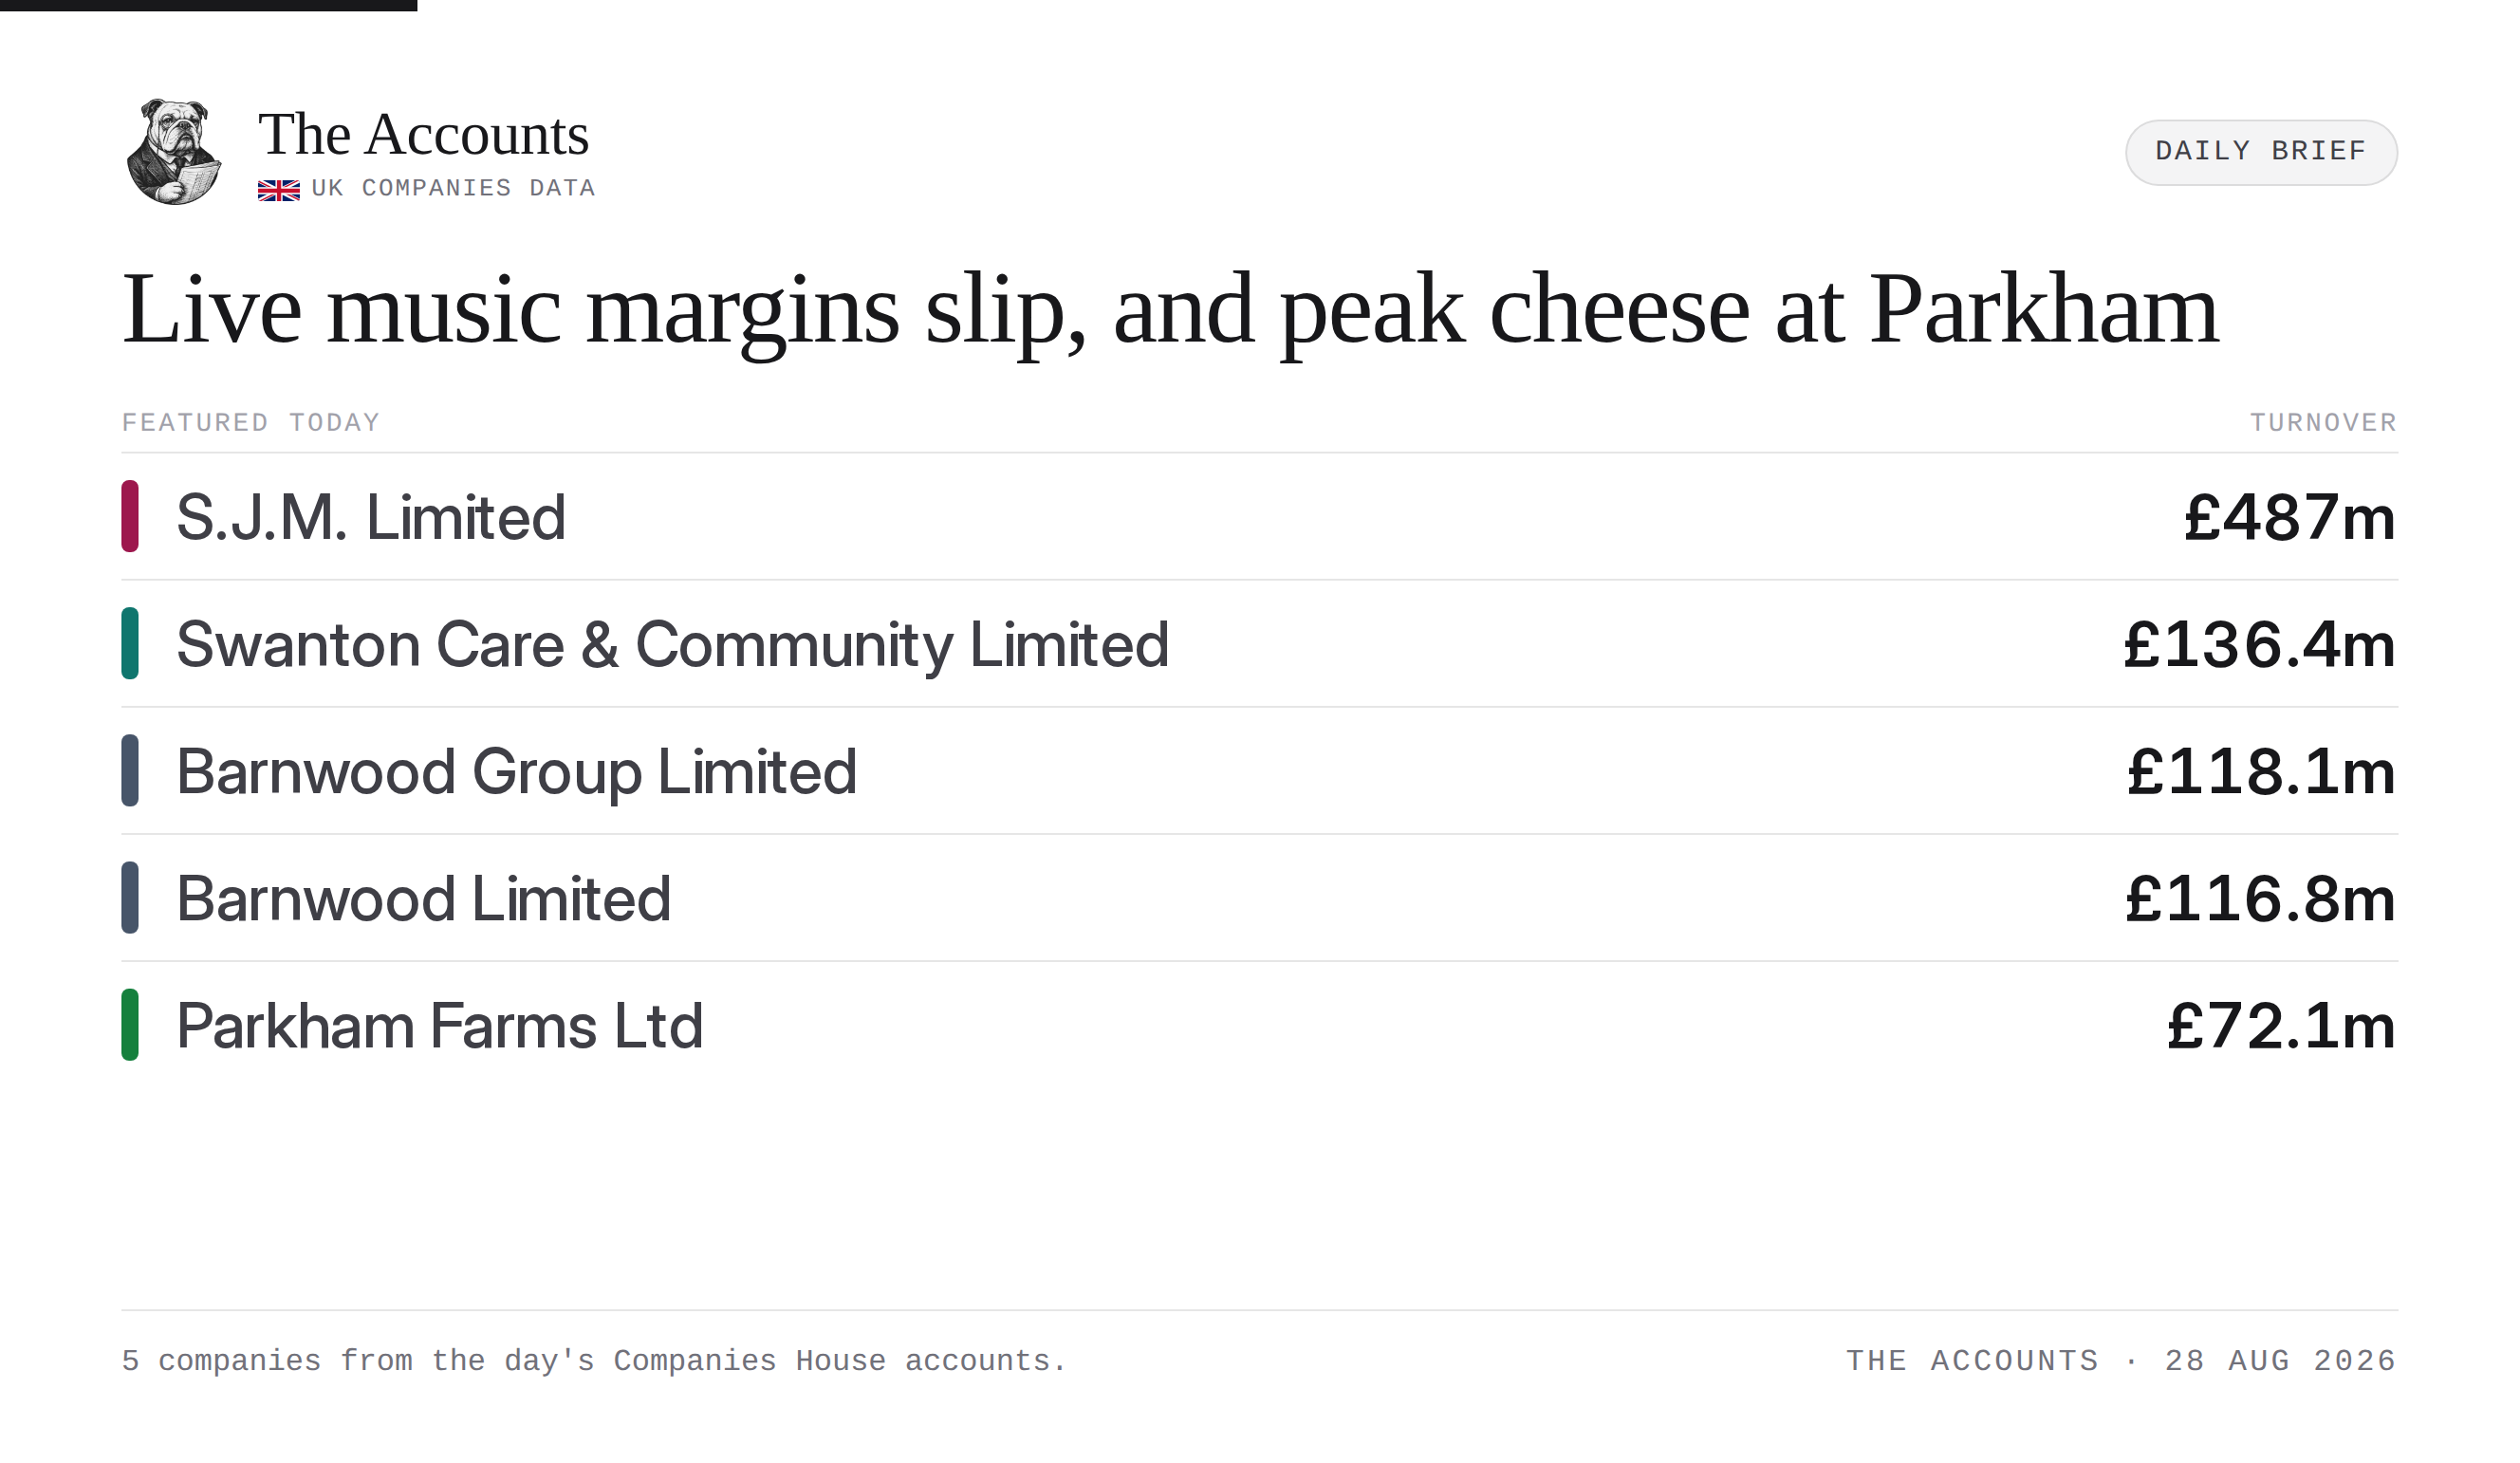Click teal marker beside Swanton Care
The image size is (2520, 1463).
pyautogui.click(x=130, y=643)
